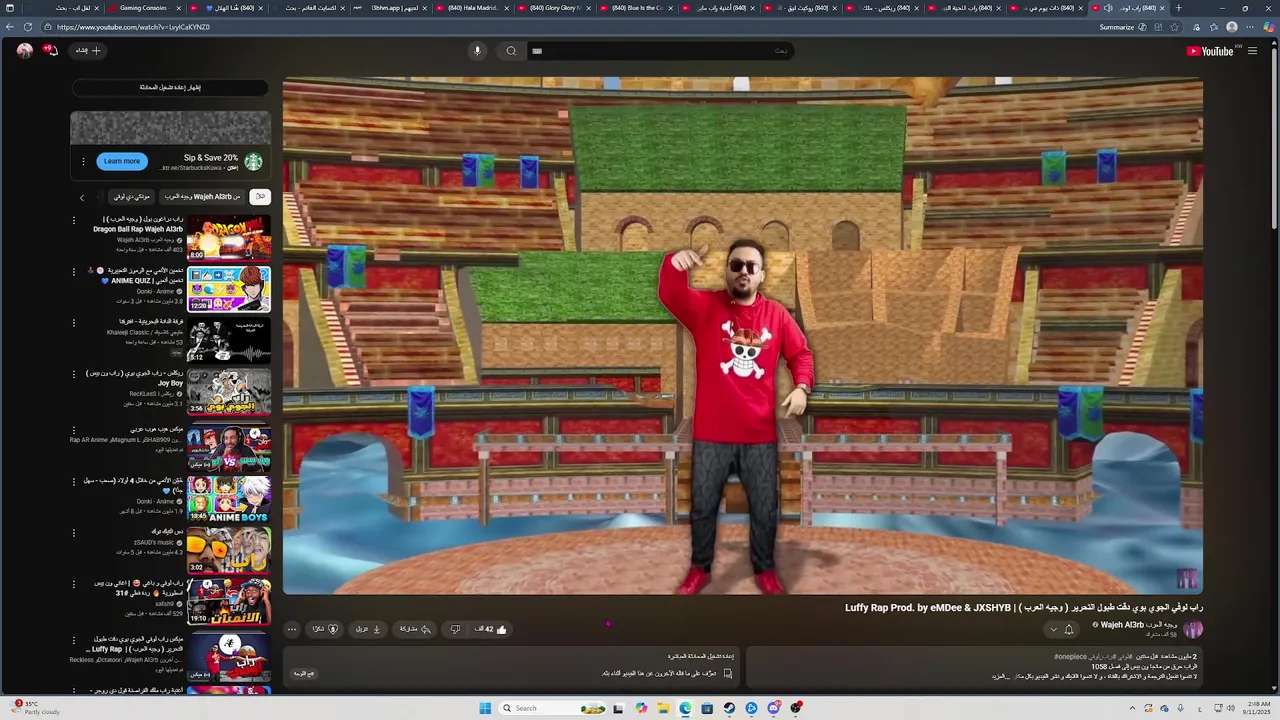Select the 'All' filter chip
Viewport: 1280px width, 720px height.
click(x=260, y=197)
